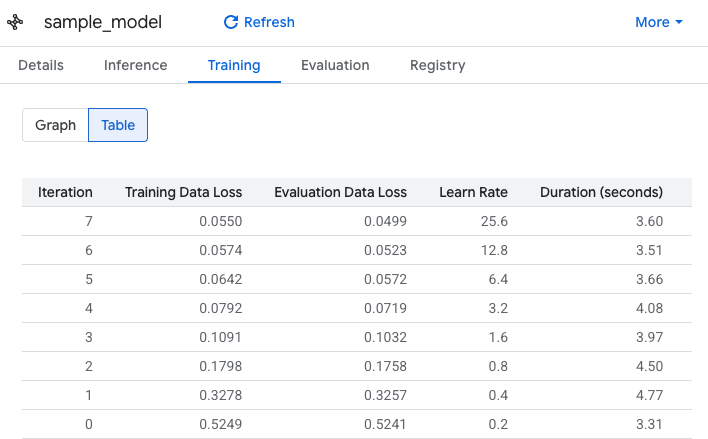The image size is (708, 439).
Task: Select training loss value 0.0550
Action: [221, 221]
